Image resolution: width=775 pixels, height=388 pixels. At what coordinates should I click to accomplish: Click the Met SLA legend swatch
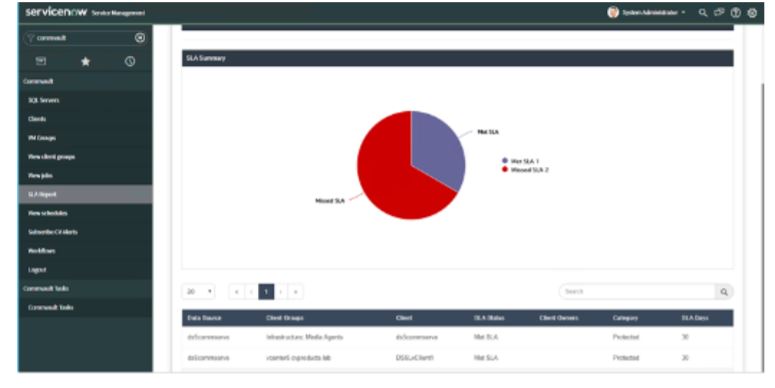click(505, 161)
